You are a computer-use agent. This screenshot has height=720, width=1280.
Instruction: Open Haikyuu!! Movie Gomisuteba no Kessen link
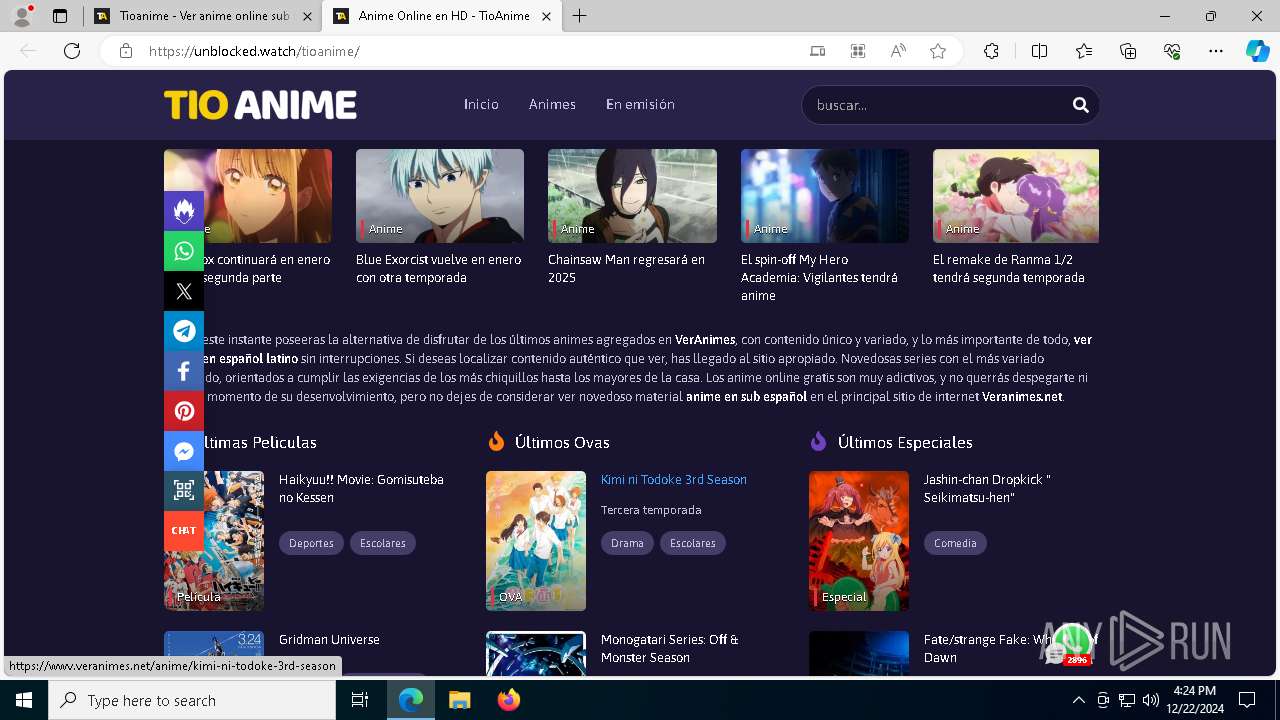point(361,488)
